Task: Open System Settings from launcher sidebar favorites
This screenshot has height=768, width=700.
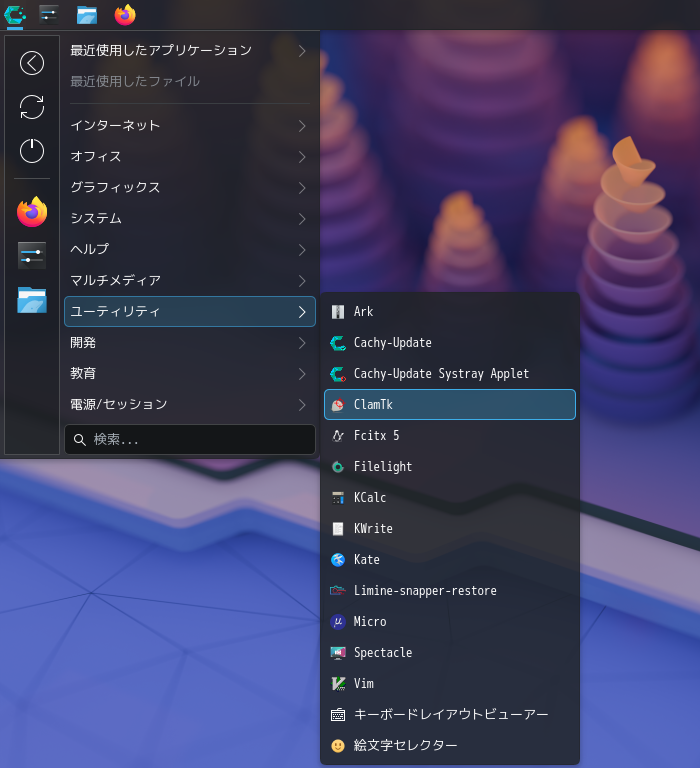Action: click(32, 255)
